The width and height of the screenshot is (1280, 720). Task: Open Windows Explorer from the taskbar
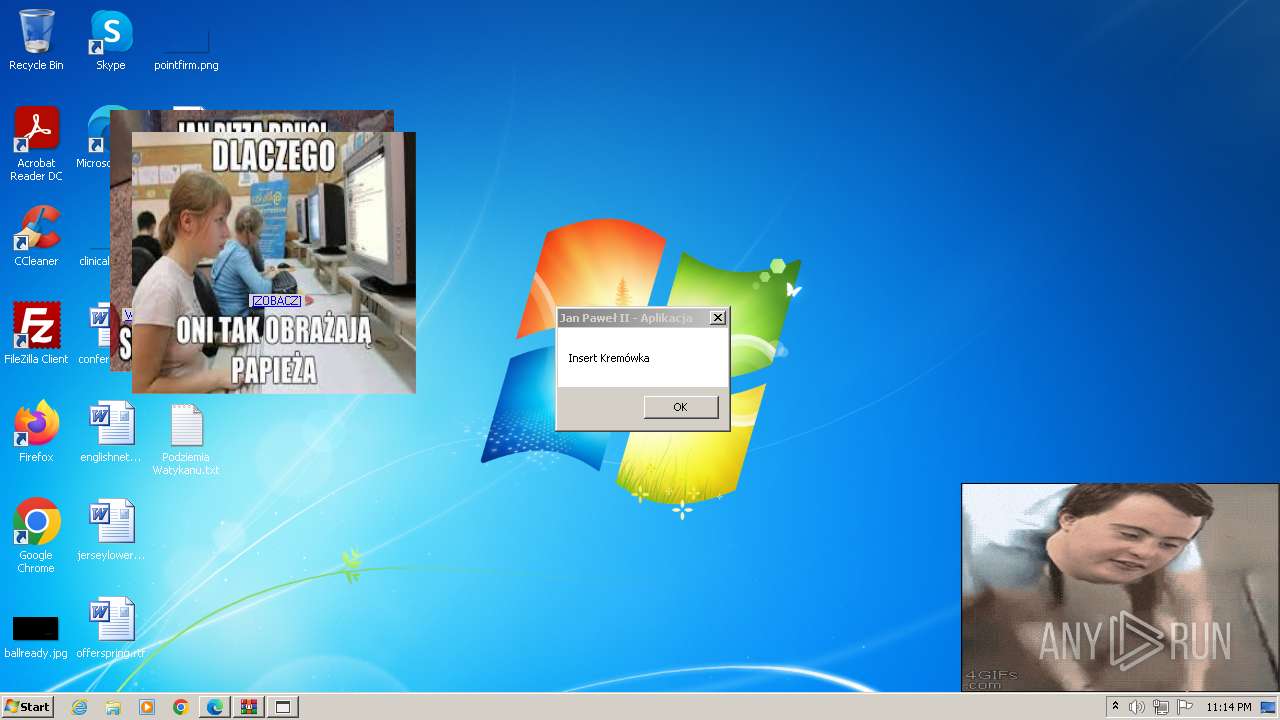point(113,707)
